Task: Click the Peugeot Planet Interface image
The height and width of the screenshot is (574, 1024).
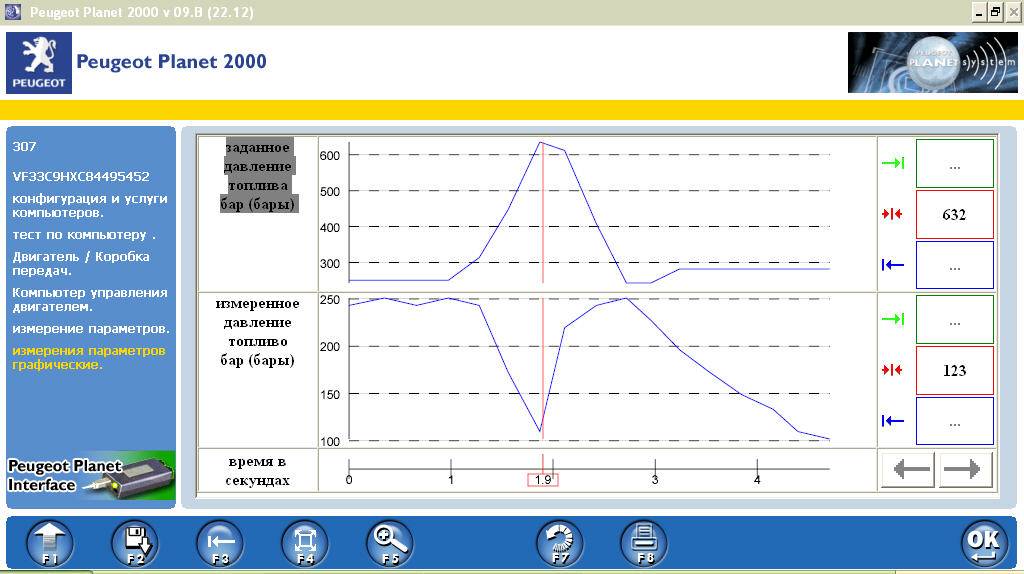Action: 90,476
